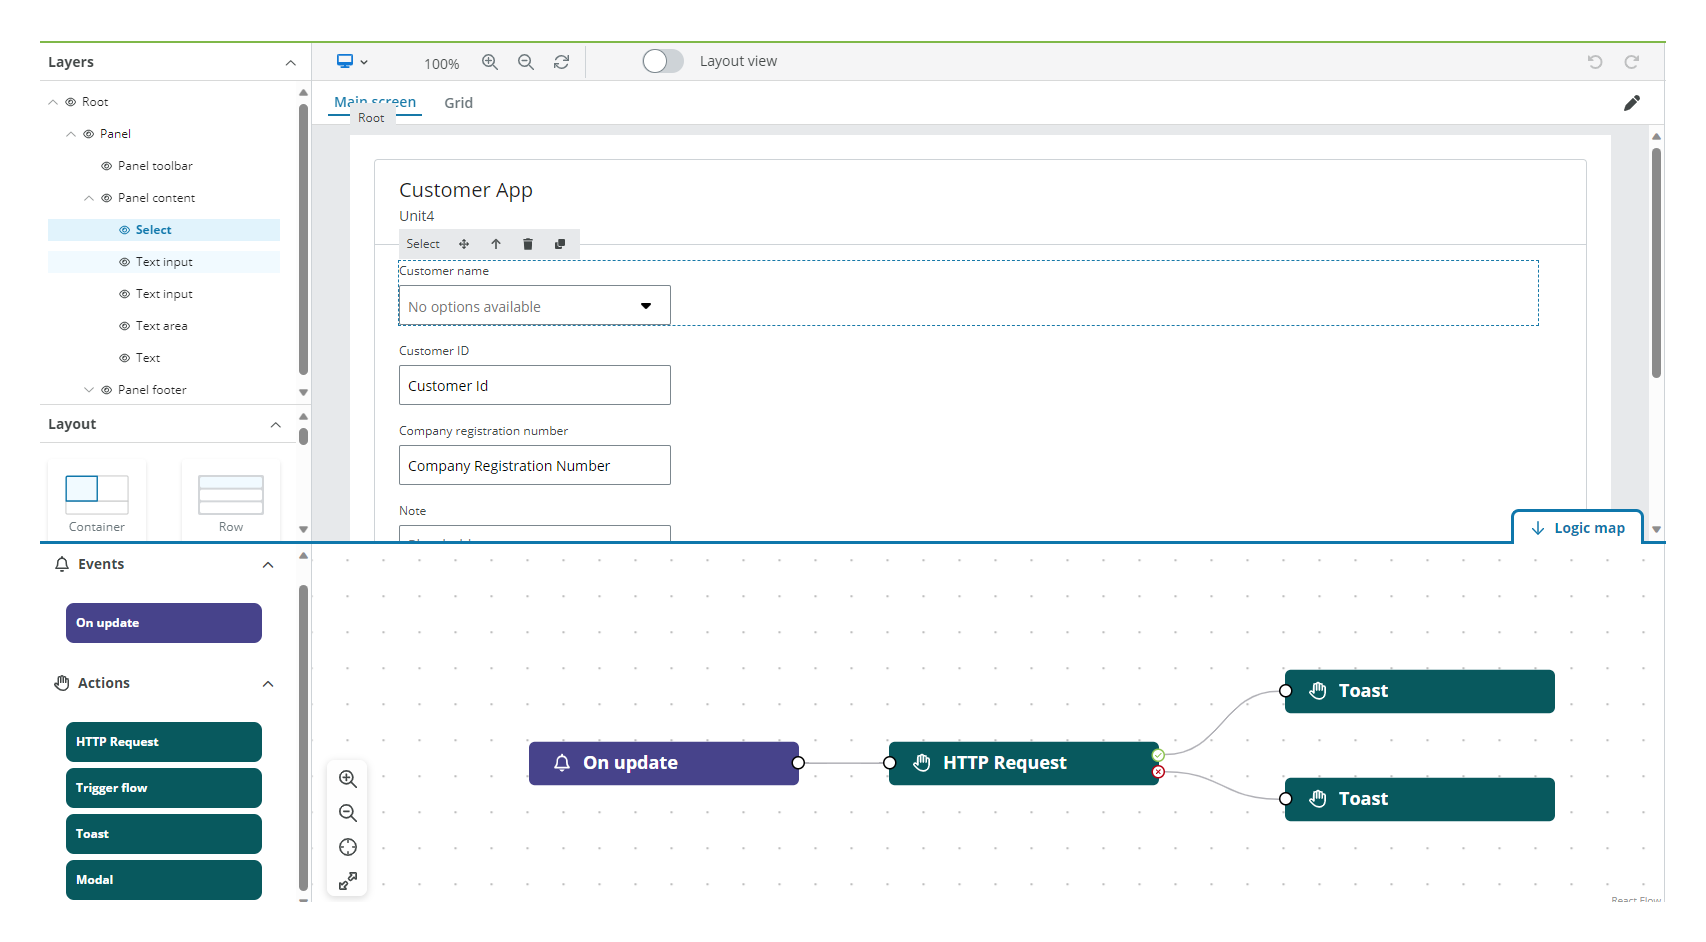The image size is (1706, 942).
Task: Click fullscreen expand icon in logic map
Action: coord(348,881)
